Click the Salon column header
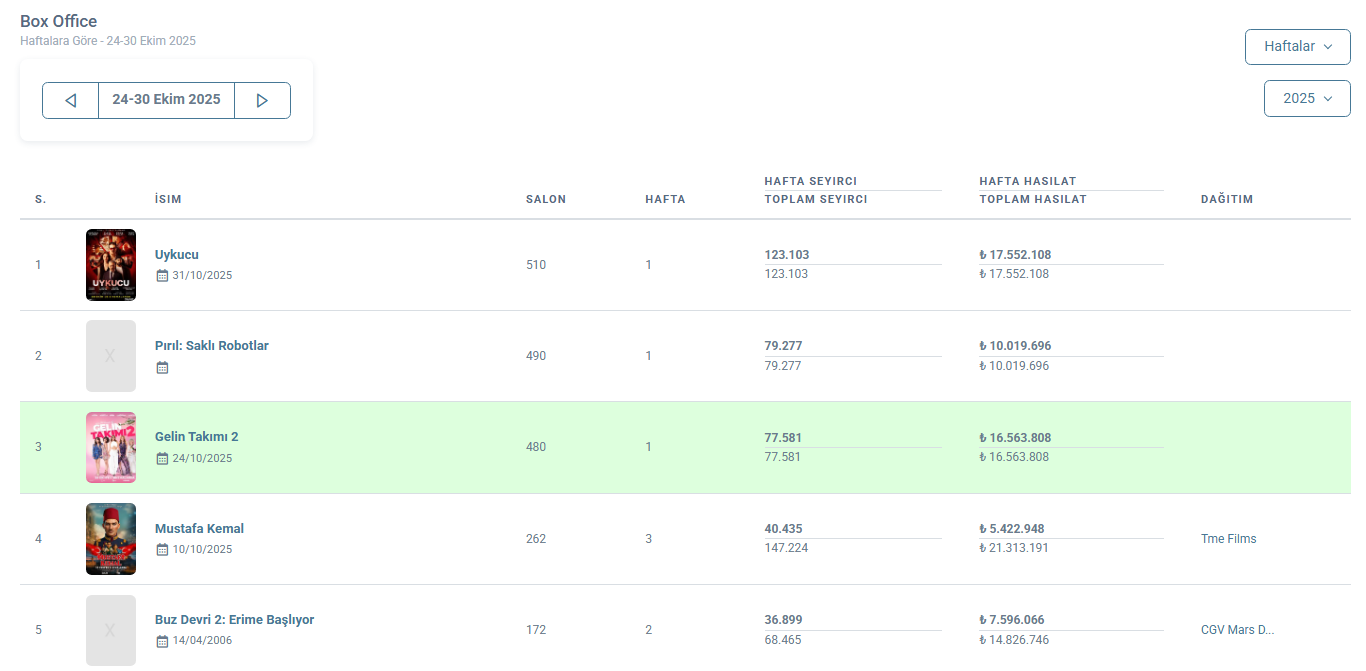This screenshot has width=1366, height=671. (546, 199)
